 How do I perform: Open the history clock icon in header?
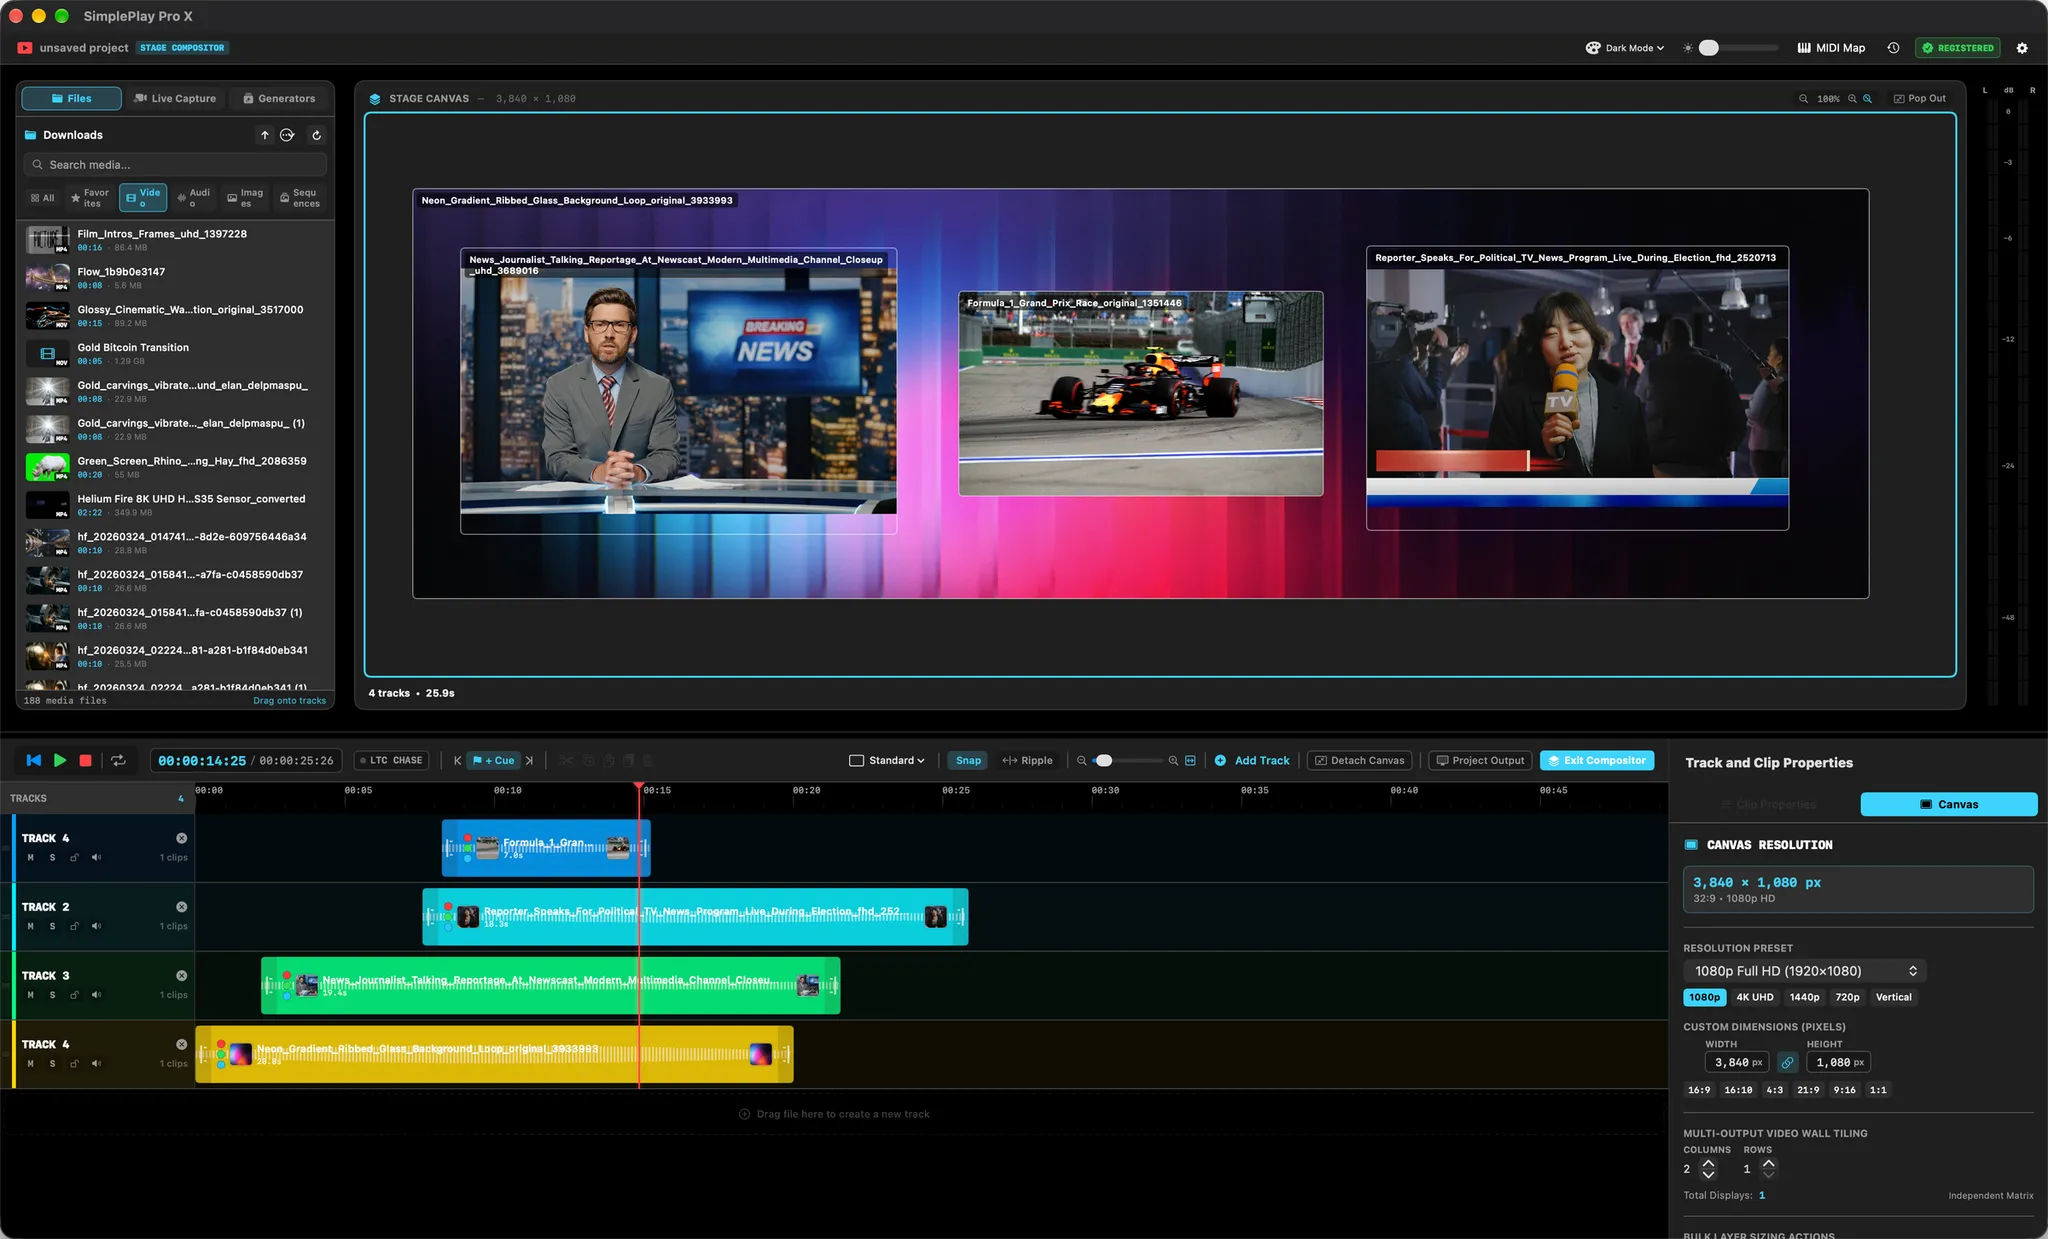1893,48
